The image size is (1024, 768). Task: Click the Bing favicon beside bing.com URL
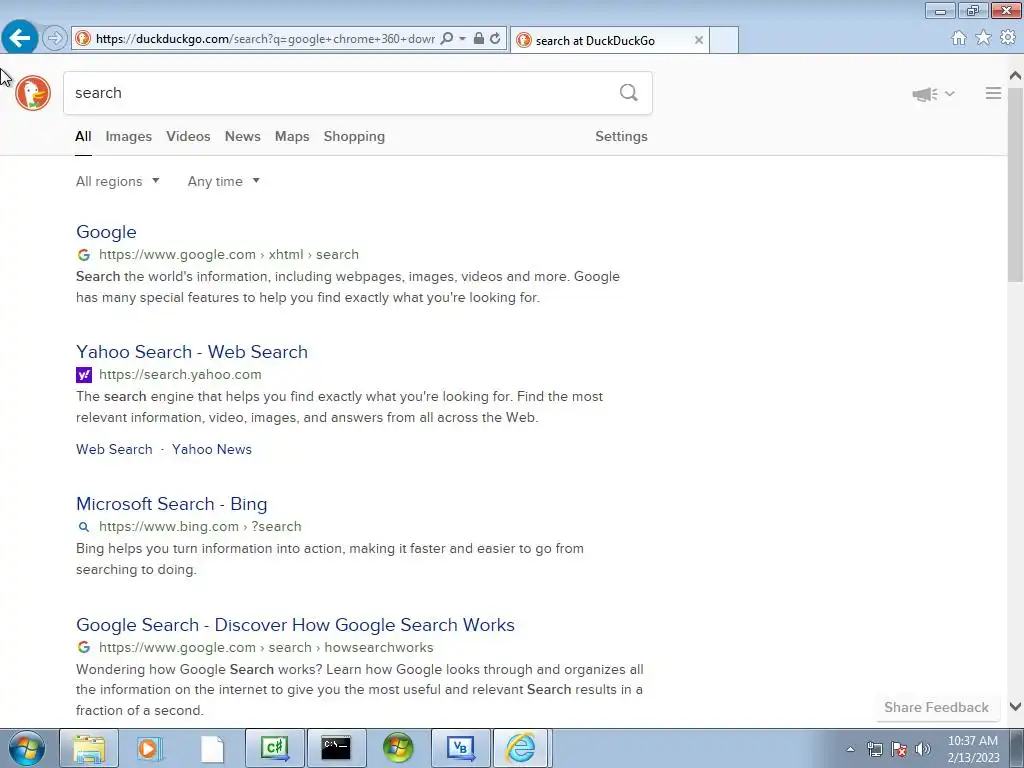click(x=84, y=527)
